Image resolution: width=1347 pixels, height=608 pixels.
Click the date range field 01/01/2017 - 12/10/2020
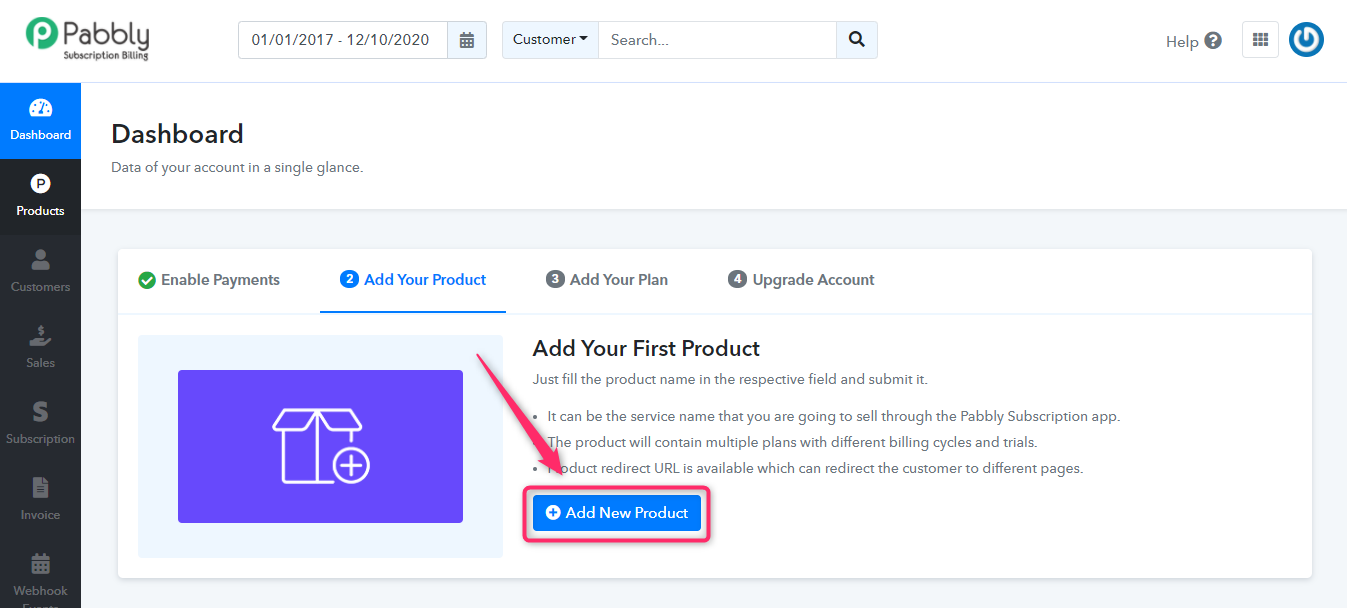click(343, 40)
